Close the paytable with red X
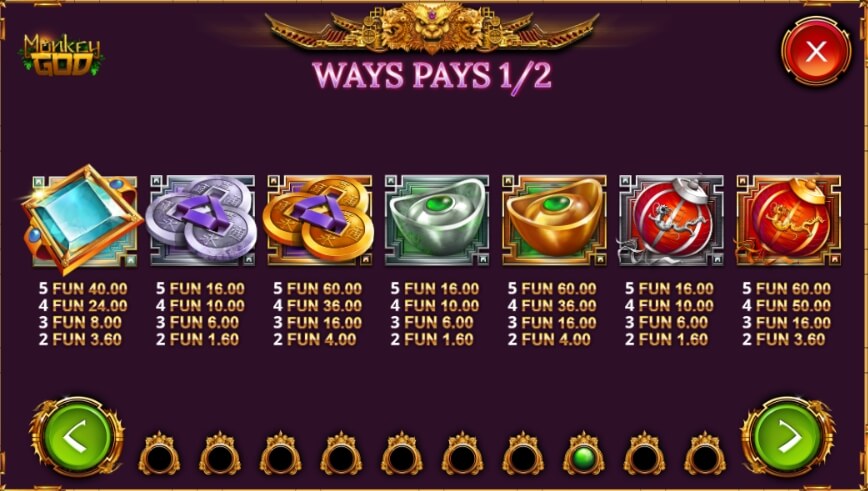 (816, 51)
